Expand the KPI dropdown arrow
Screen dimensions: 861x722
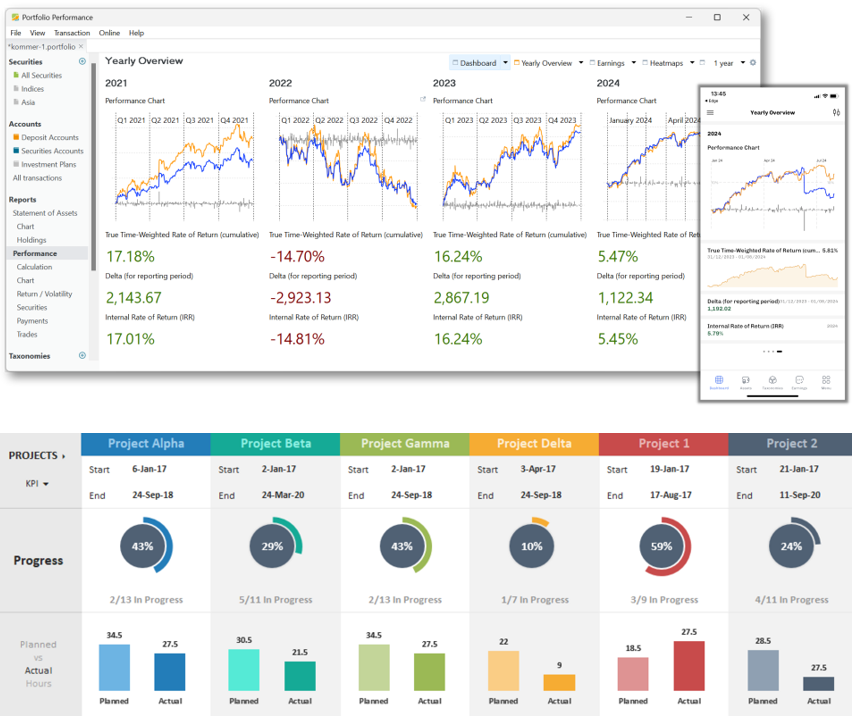[x=46, y=484]
